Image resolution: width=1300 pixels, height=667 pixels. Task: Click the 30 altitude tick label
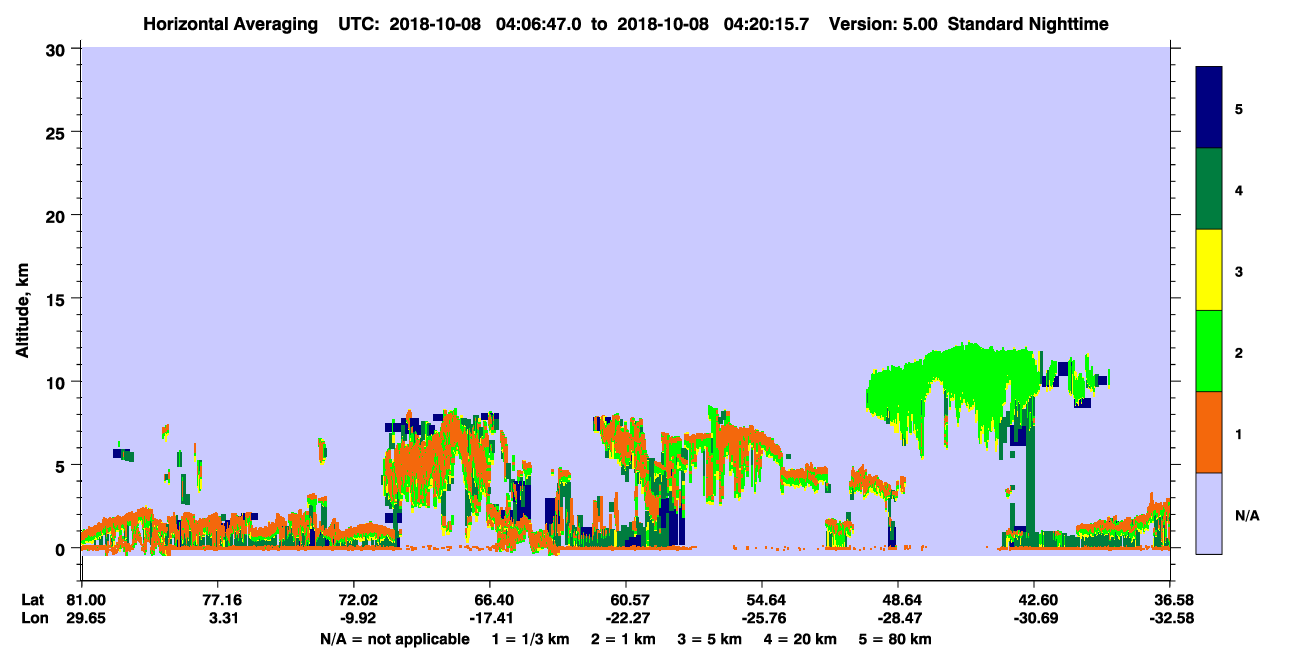point(57,49)
